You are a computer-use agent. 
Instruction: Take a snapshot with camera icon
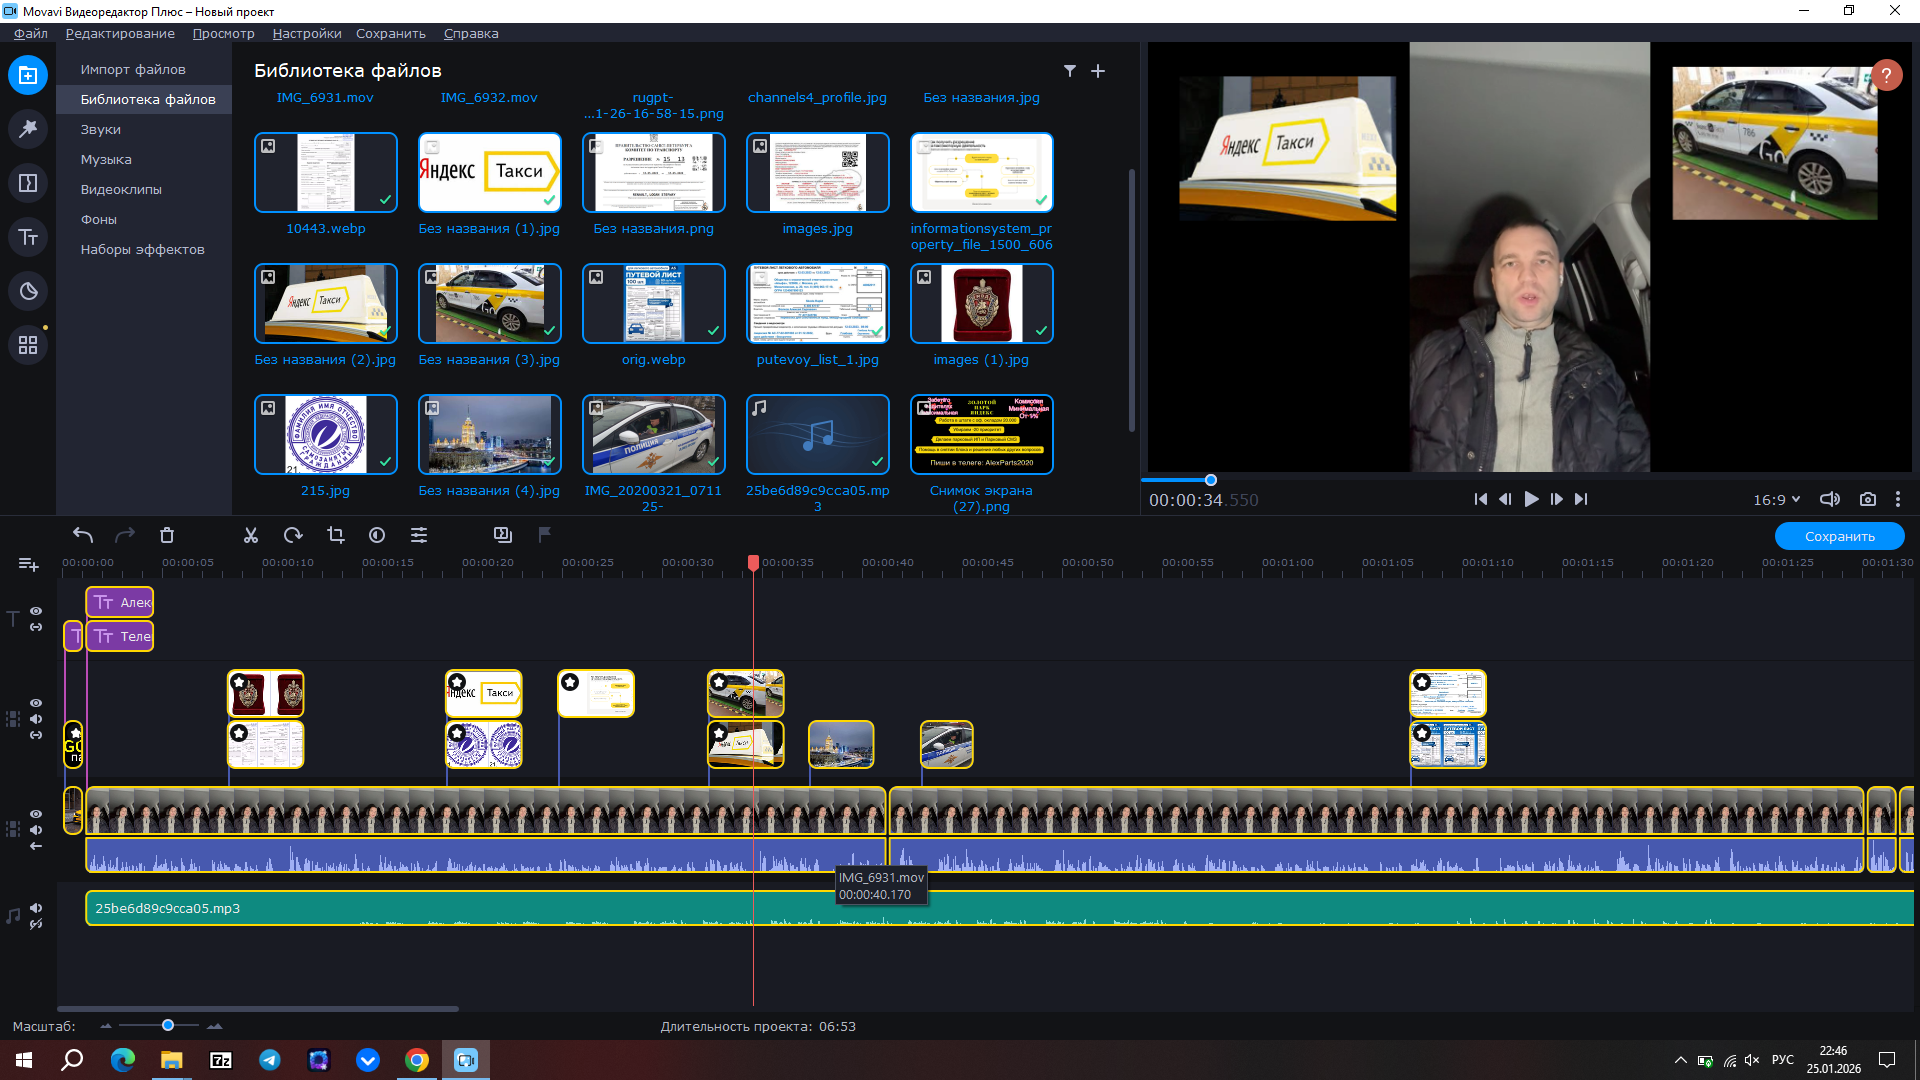coord(1867,500)
